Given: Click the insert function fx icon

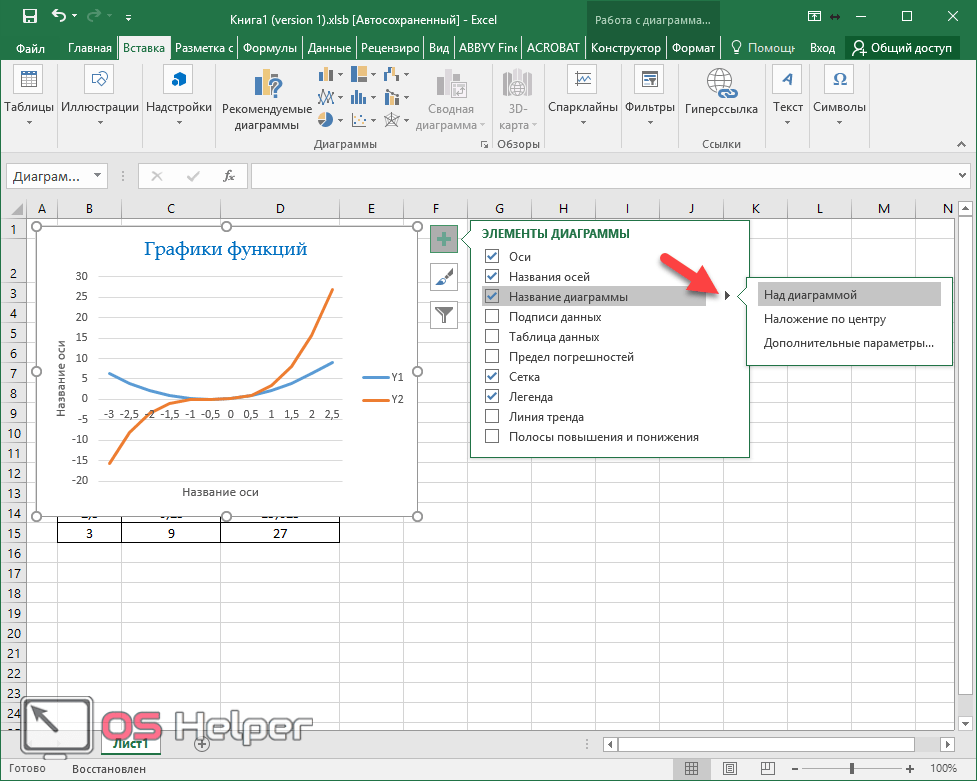Looking at the screenshot, I should coord(229,176).
